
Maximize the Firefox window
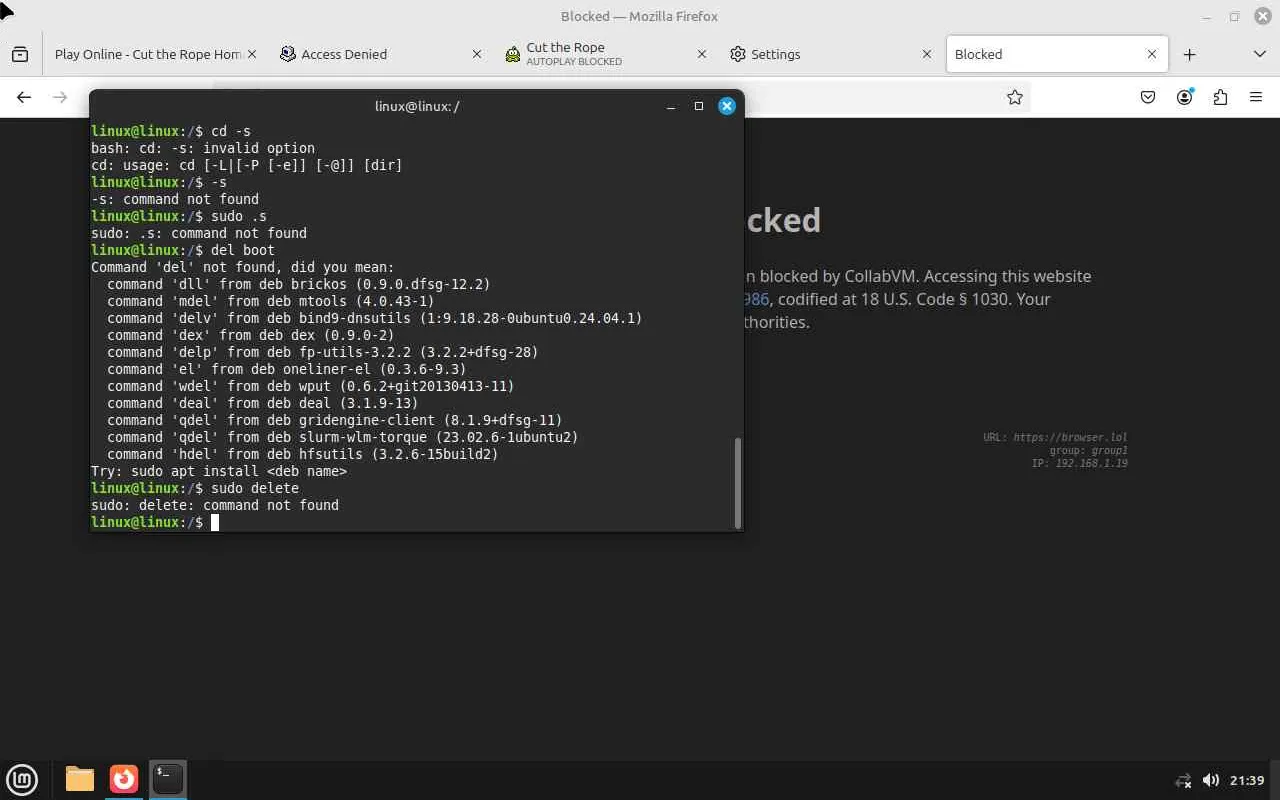click(x=1235, y=16)
